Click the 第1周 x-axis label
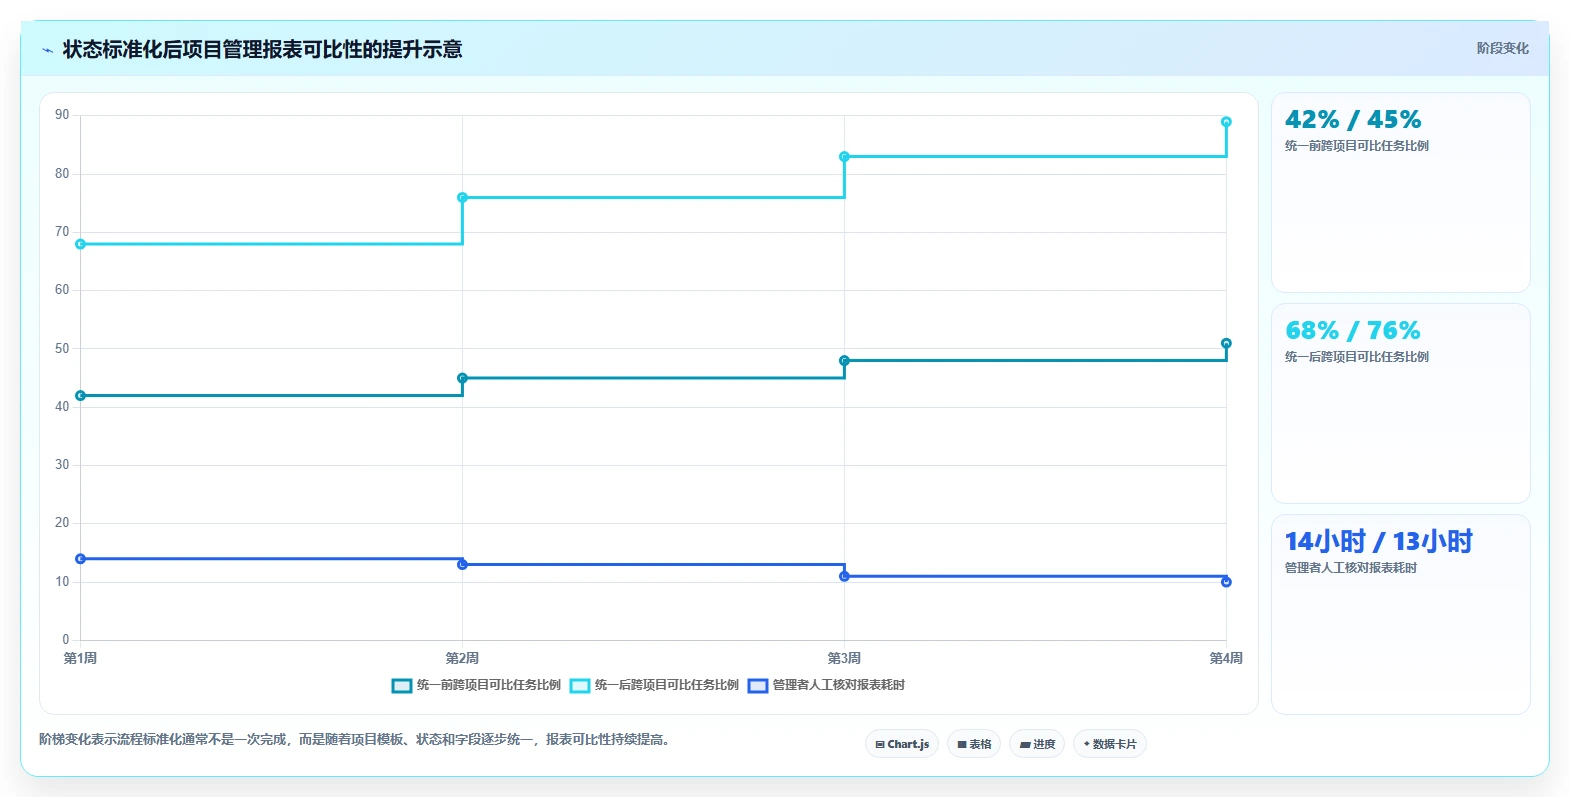 coord(80,658)
